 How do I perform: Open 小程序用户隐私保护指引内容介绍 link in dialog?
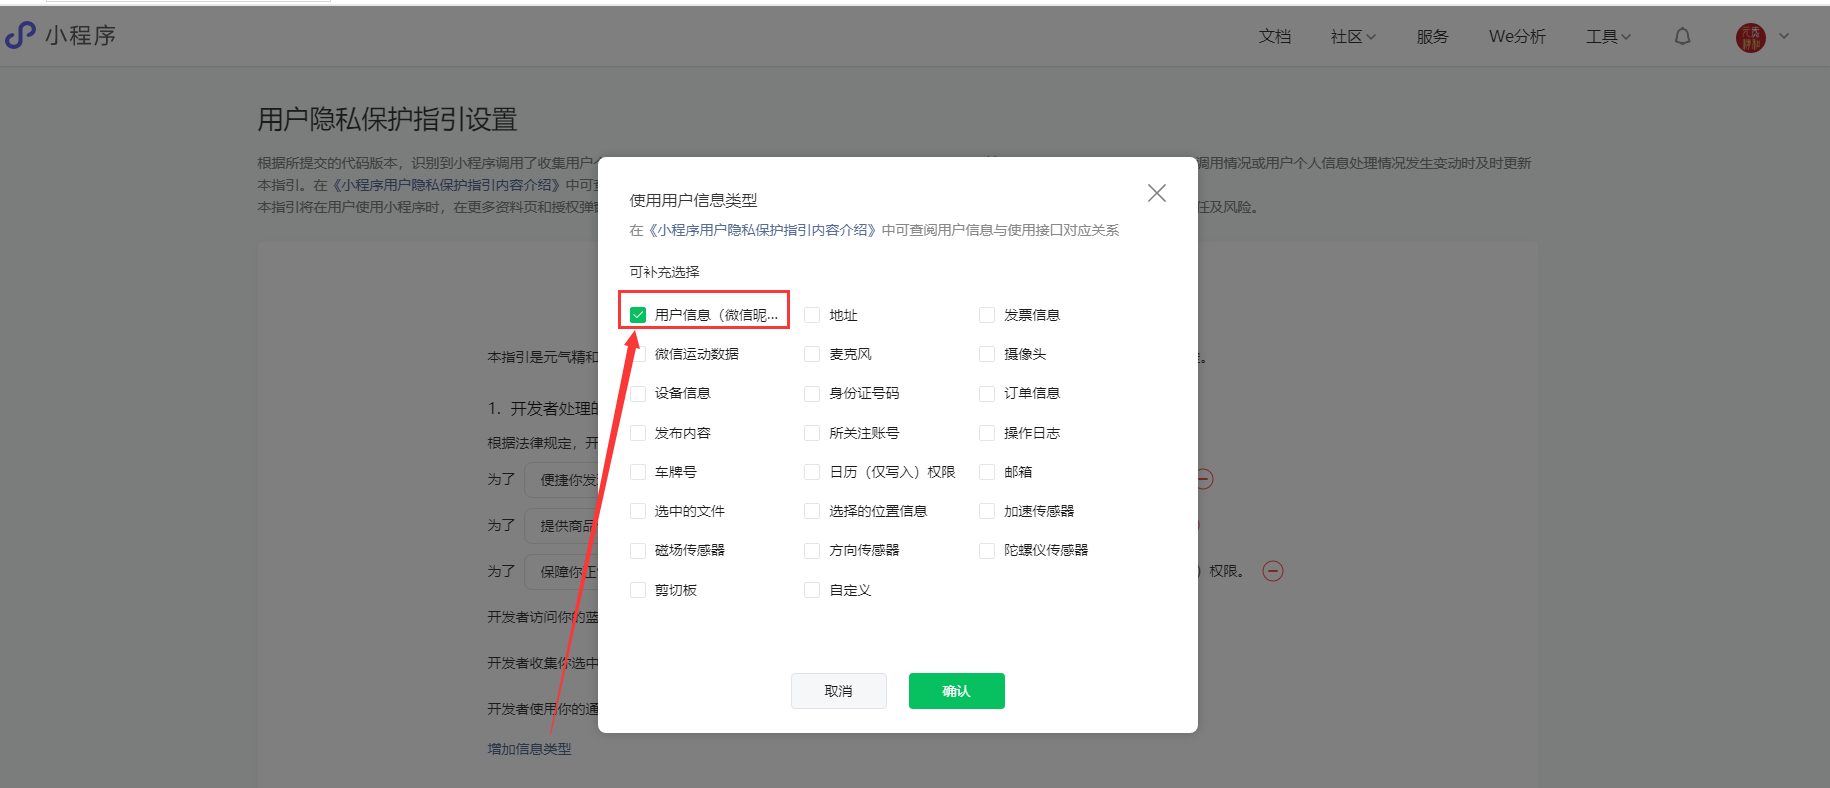pos(763,230)
